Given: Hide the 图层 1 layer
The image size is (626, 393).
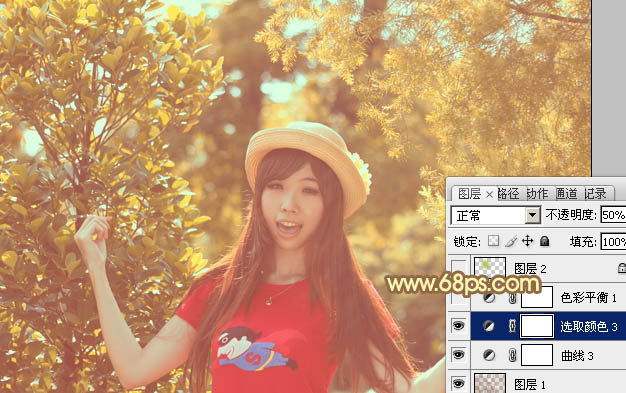Looking at the screenshot, I should tap(458, 383).
